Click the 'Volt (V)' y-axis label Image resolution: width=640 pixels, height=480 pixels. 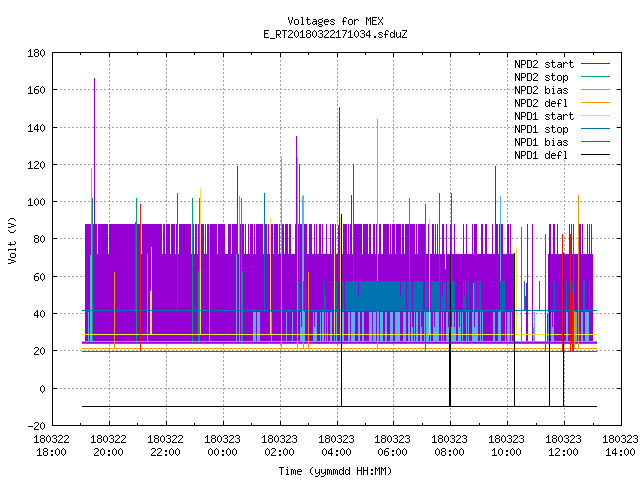[13, 240]
